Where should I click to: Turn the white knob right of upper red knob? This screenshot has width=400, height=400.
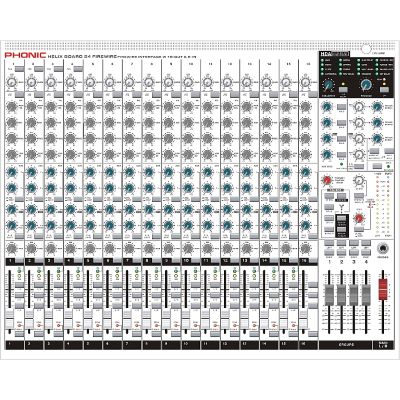pos(358,180)
